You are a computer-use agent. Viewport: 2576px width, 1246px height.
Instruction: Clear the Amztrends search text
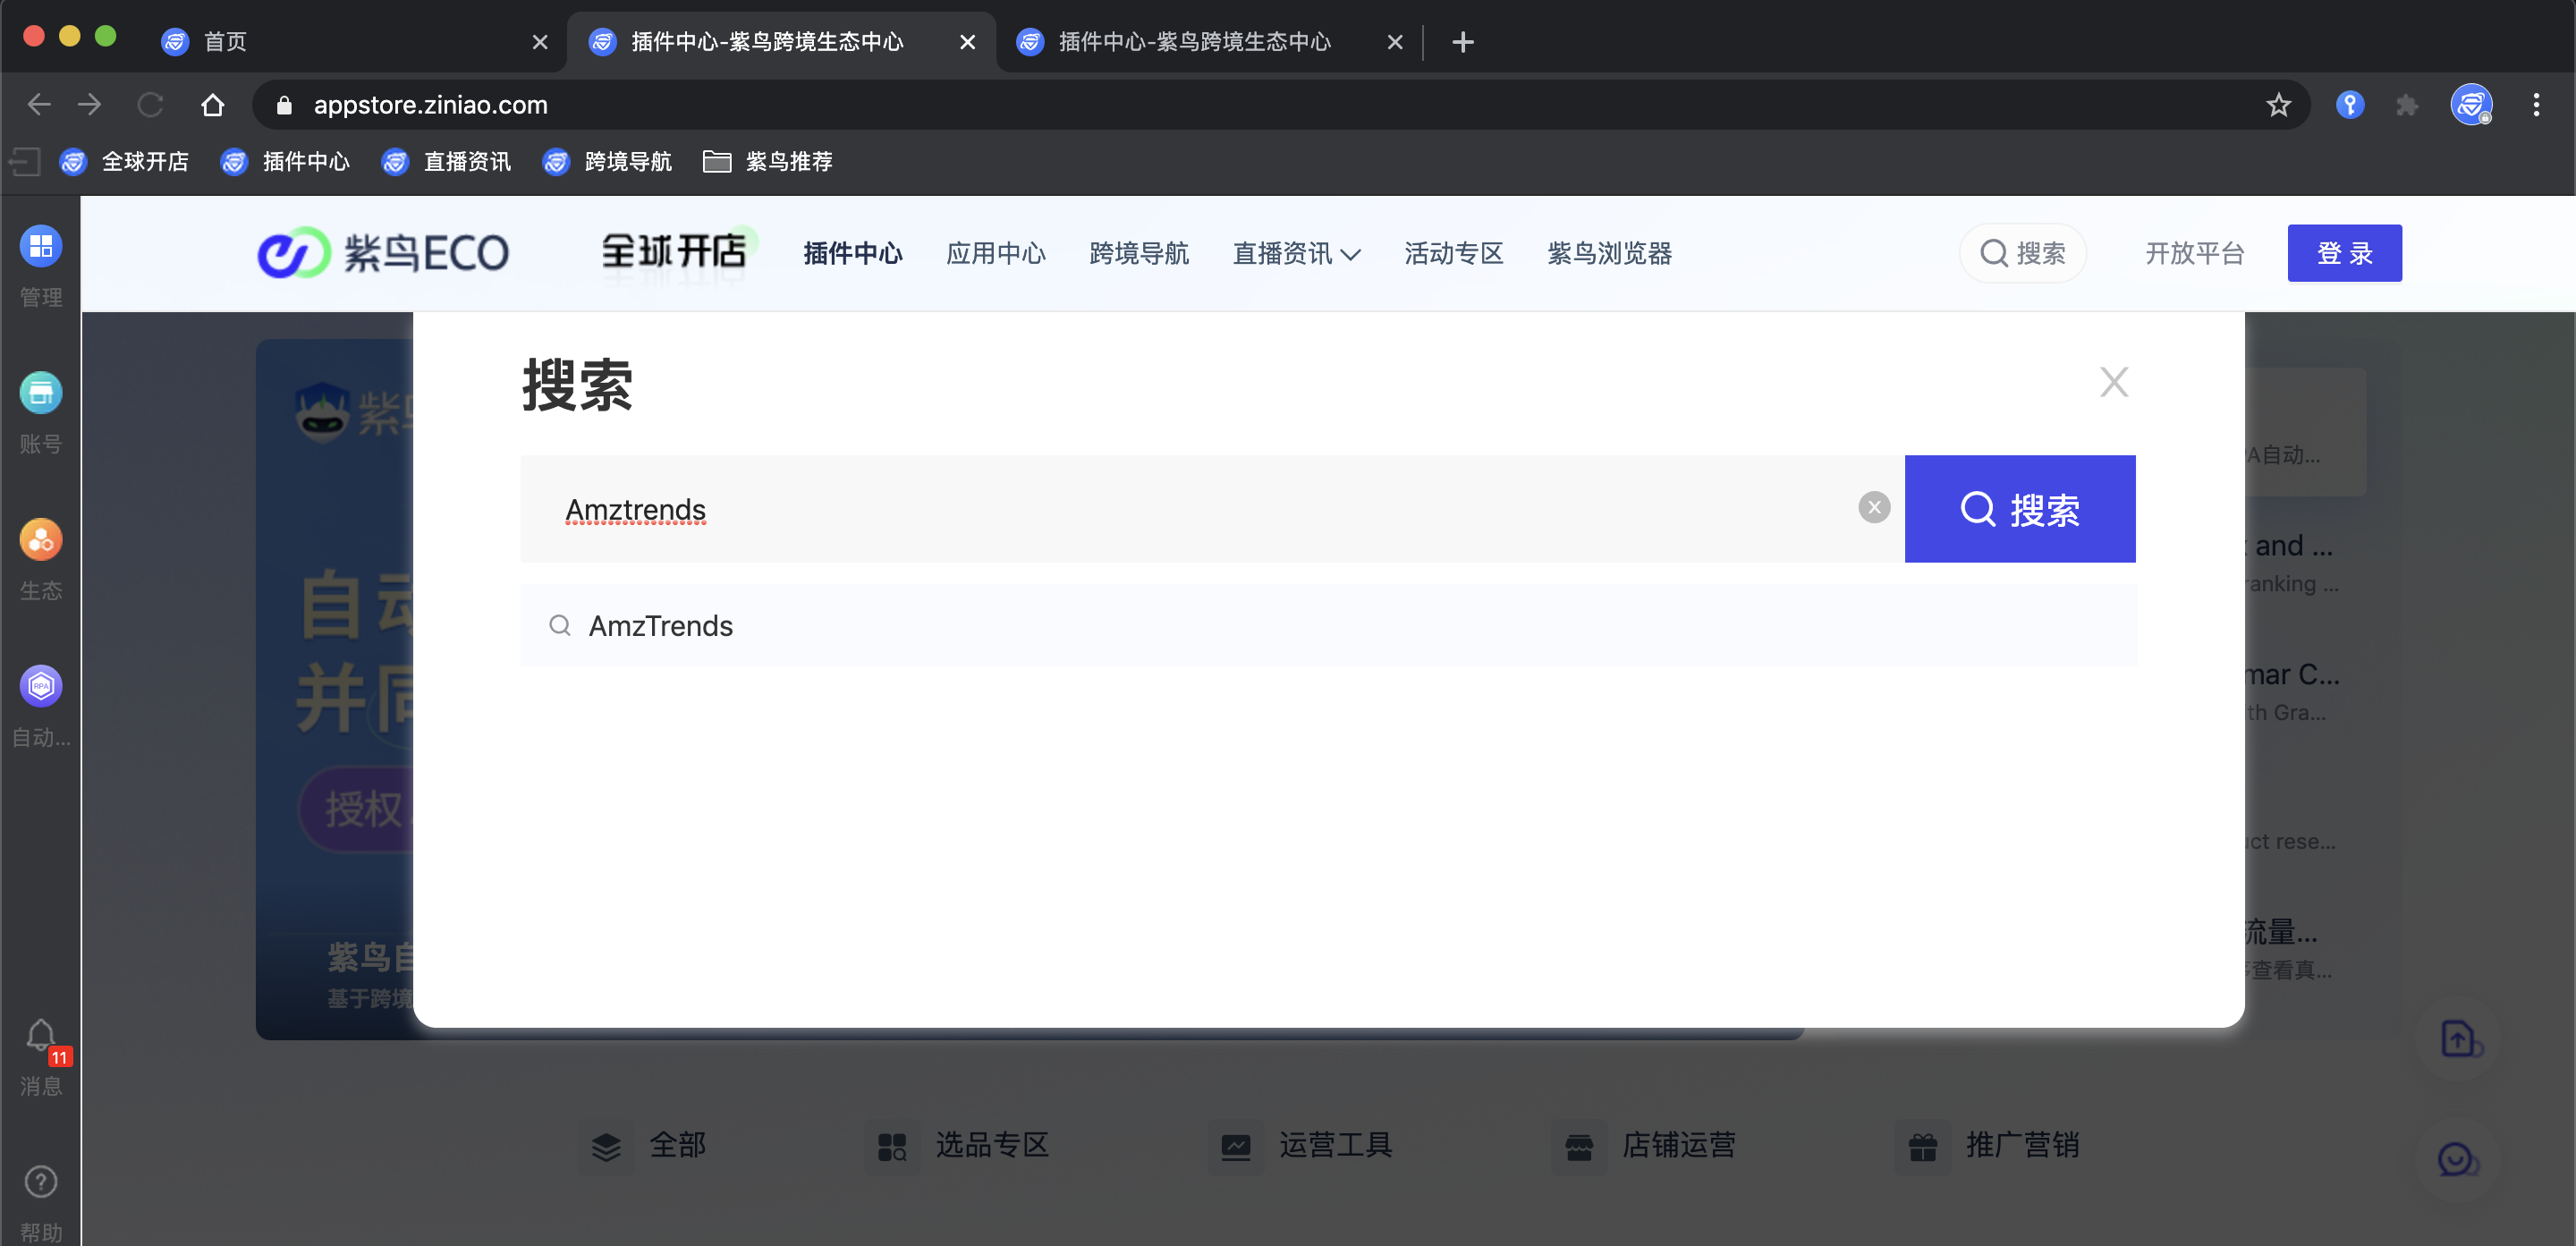pyautogui.click(x=1873, y=508)
